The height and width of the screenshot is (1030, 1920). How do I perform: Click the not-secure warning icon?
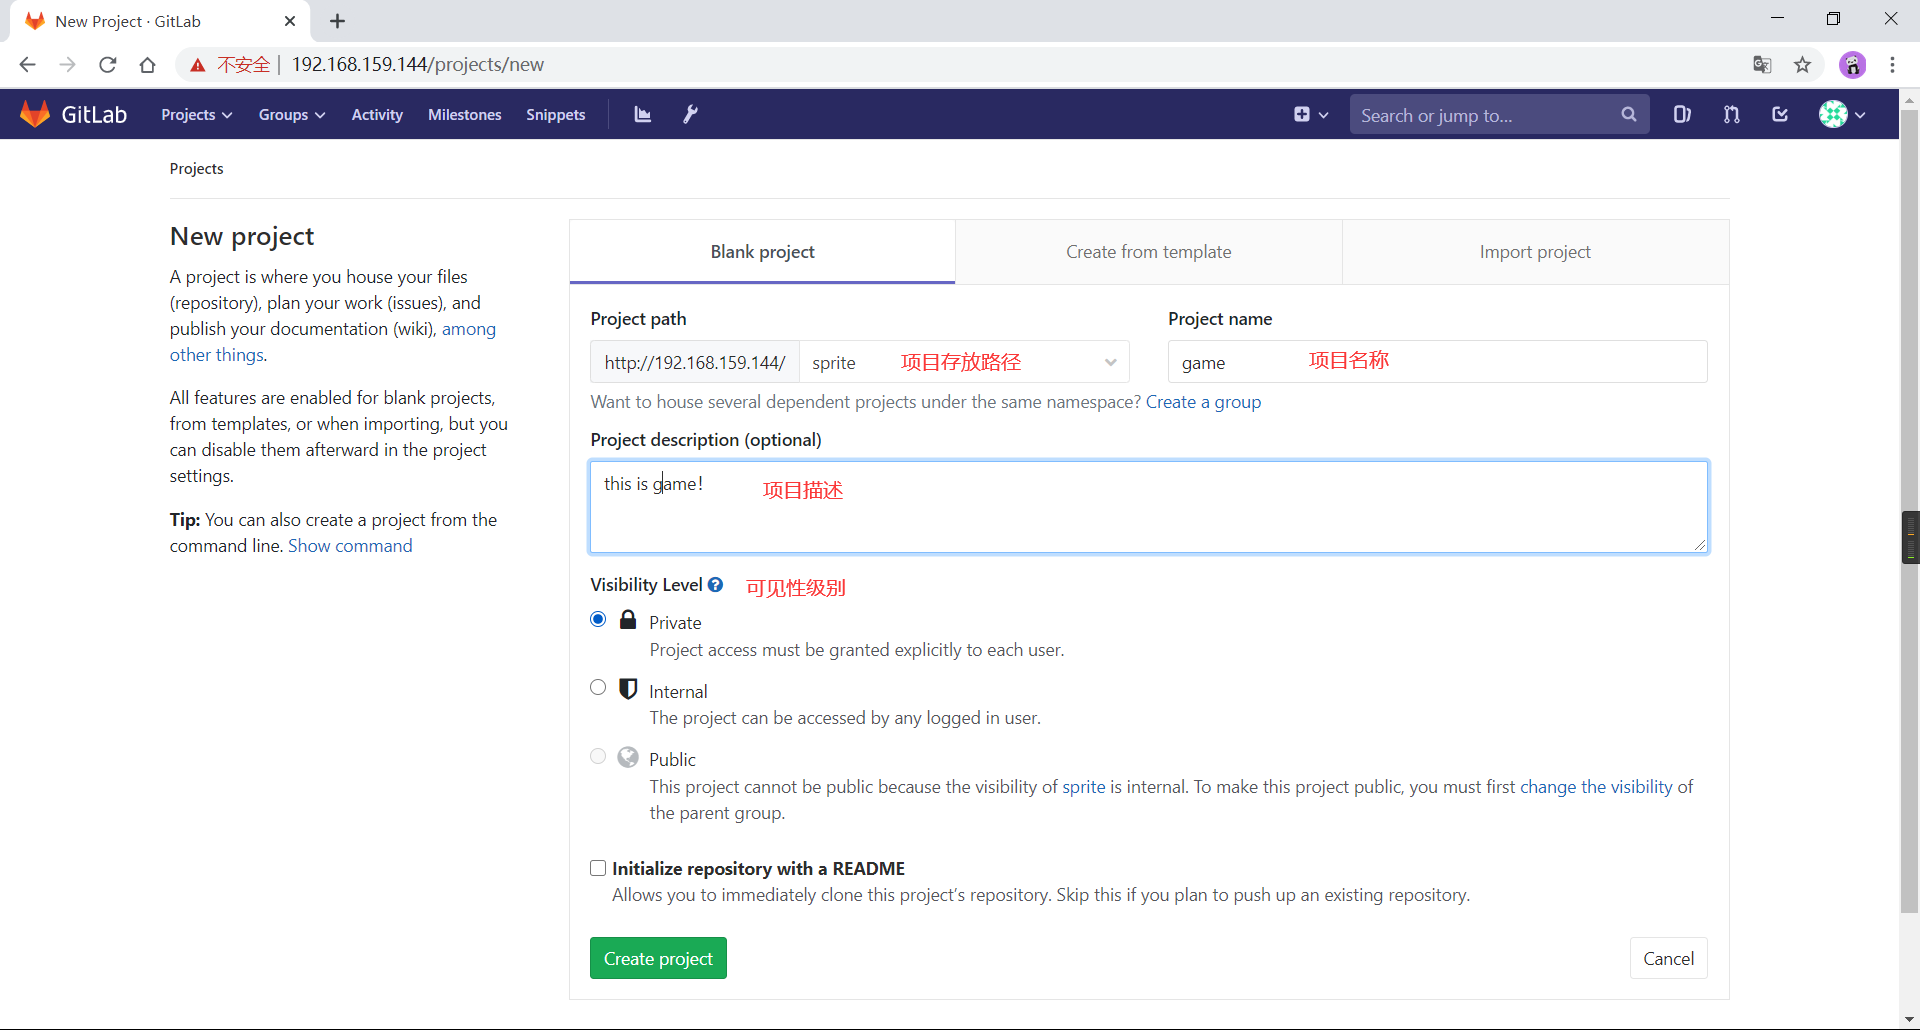coord(198,65)
